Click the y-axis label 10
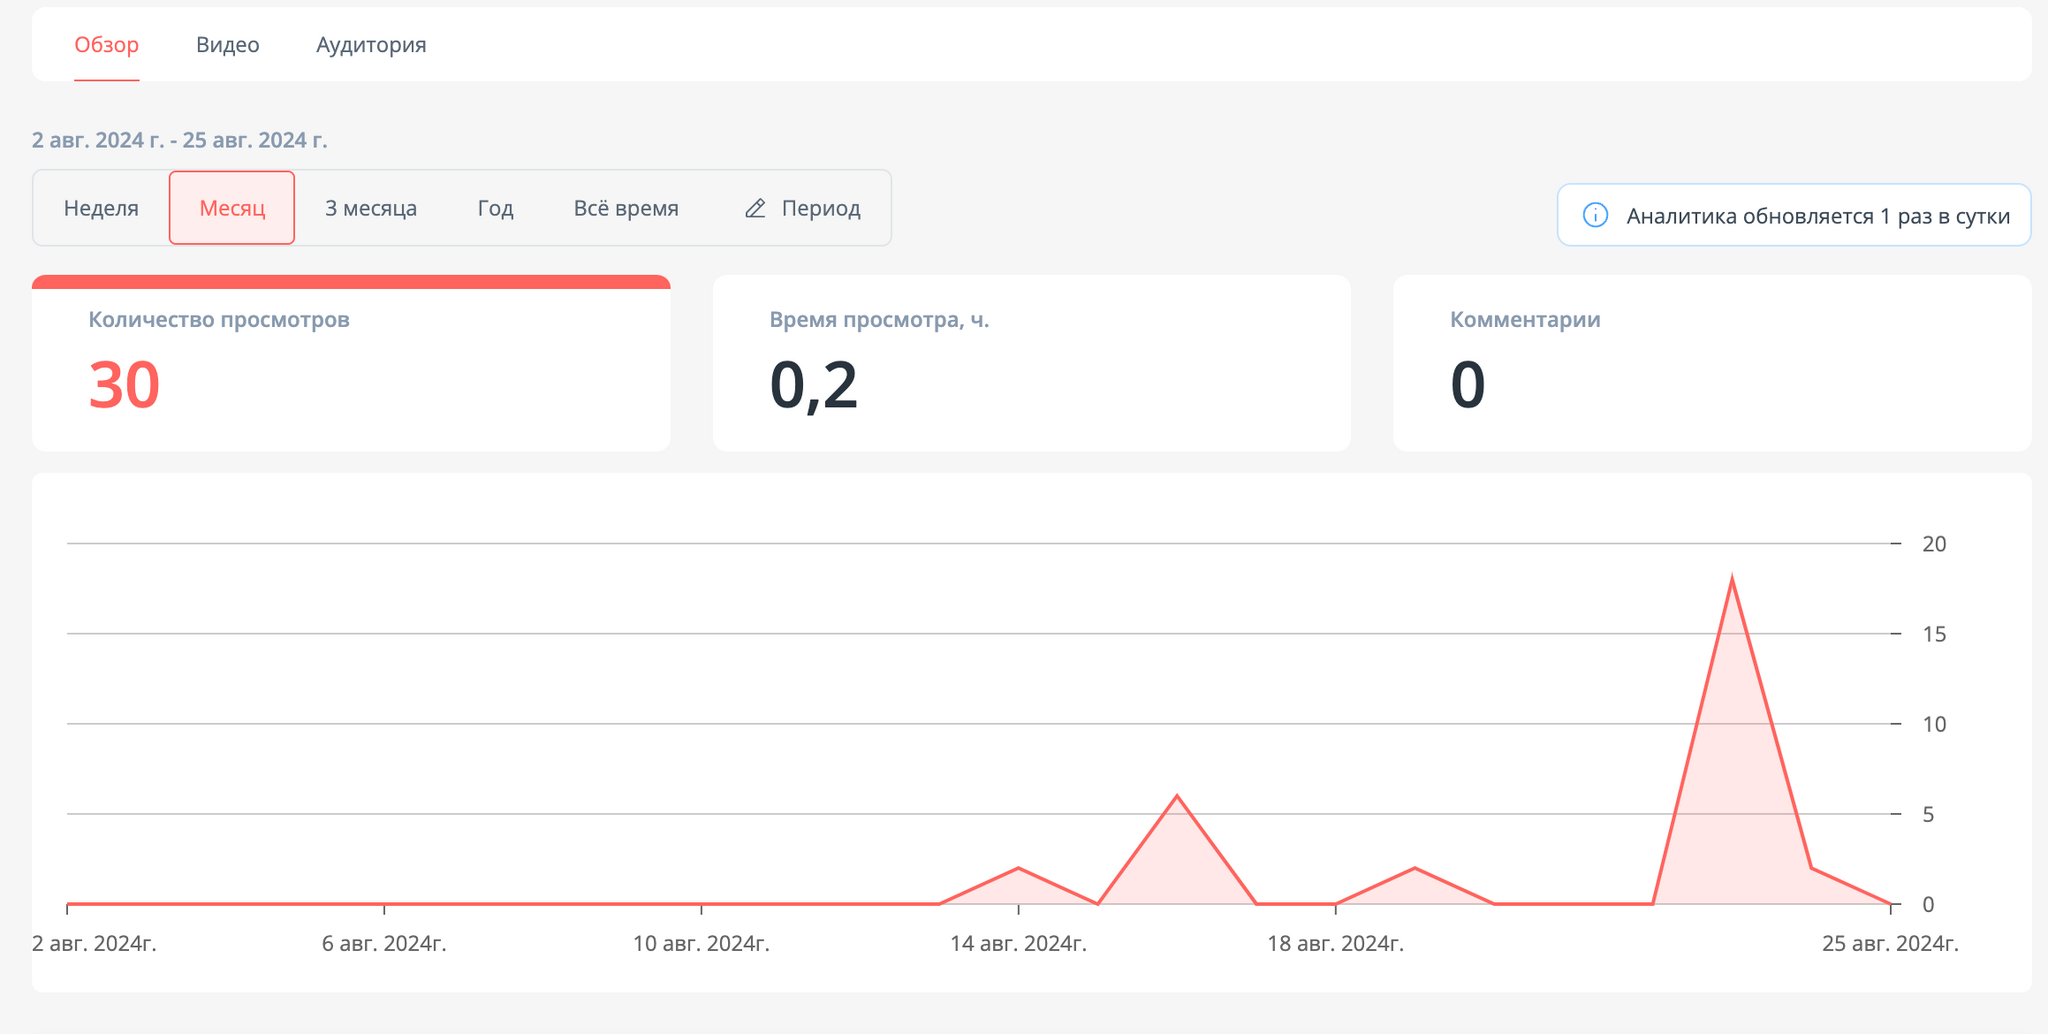Screen dimensions: 2048x1034 pos(1934,724)
